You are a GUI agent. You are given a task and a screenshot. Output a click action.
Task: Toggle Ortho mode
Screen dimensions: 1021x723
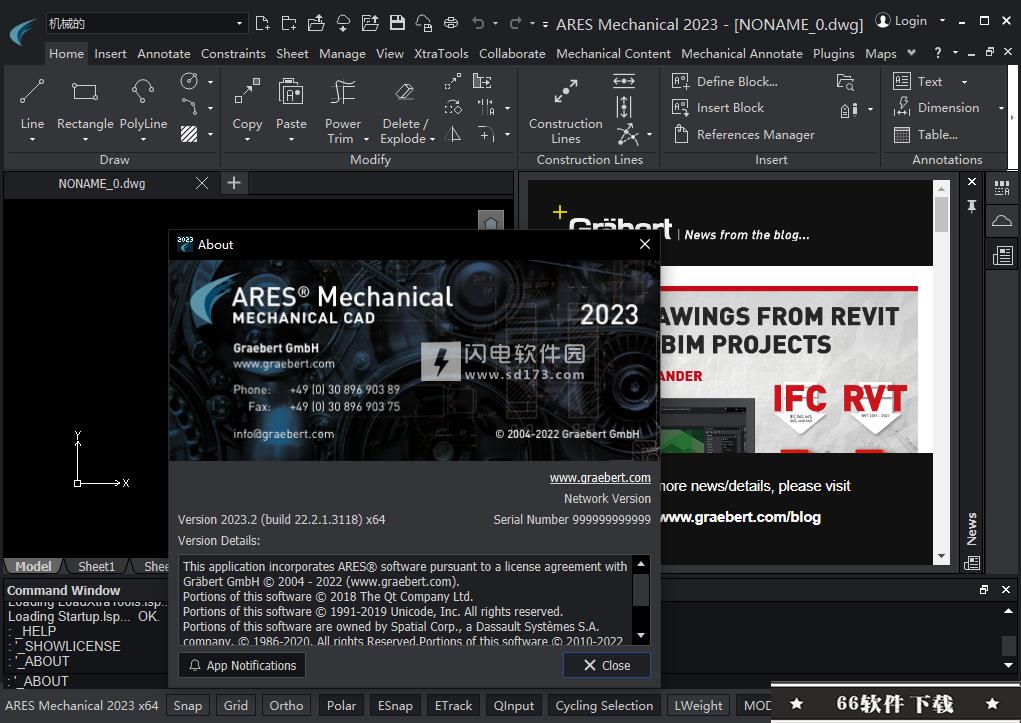click(286, 705)
